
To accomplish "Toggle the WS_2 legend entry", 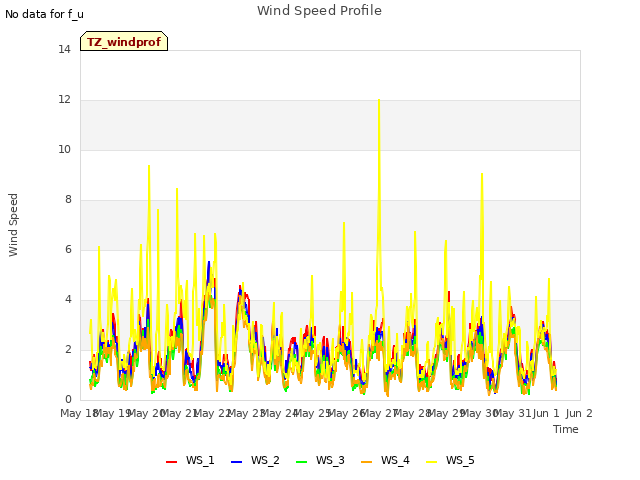I will (255, 460).
